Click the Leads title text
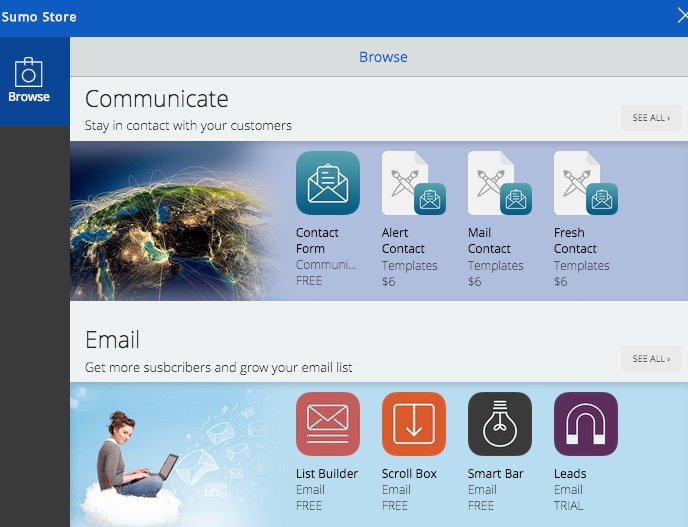 (x=570, y=473)
